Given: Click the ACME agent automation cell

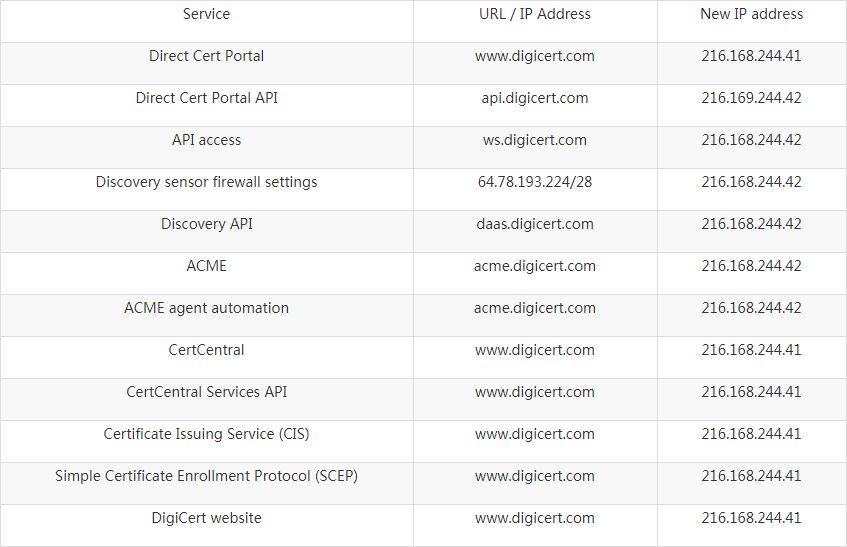Looking at the screenshot, I should 206,308.
